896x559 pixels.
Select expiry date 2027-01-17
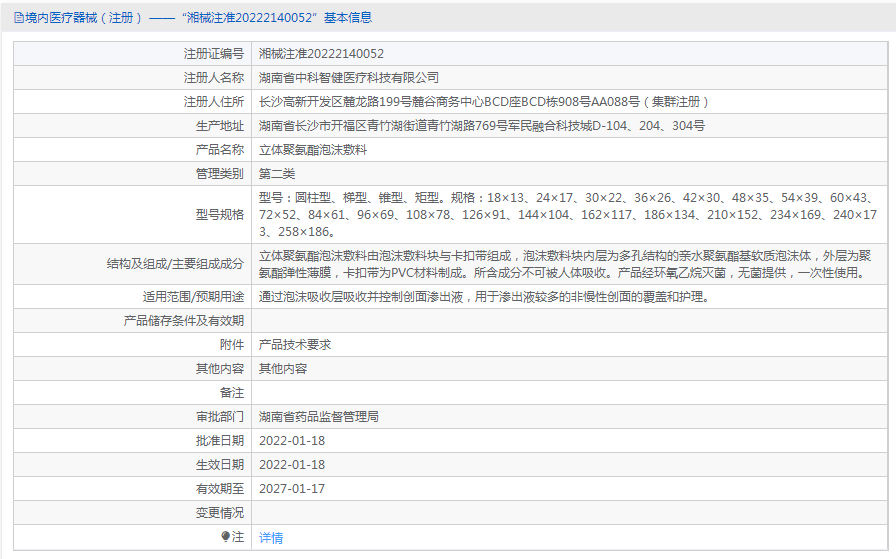(x=291, y=489)
